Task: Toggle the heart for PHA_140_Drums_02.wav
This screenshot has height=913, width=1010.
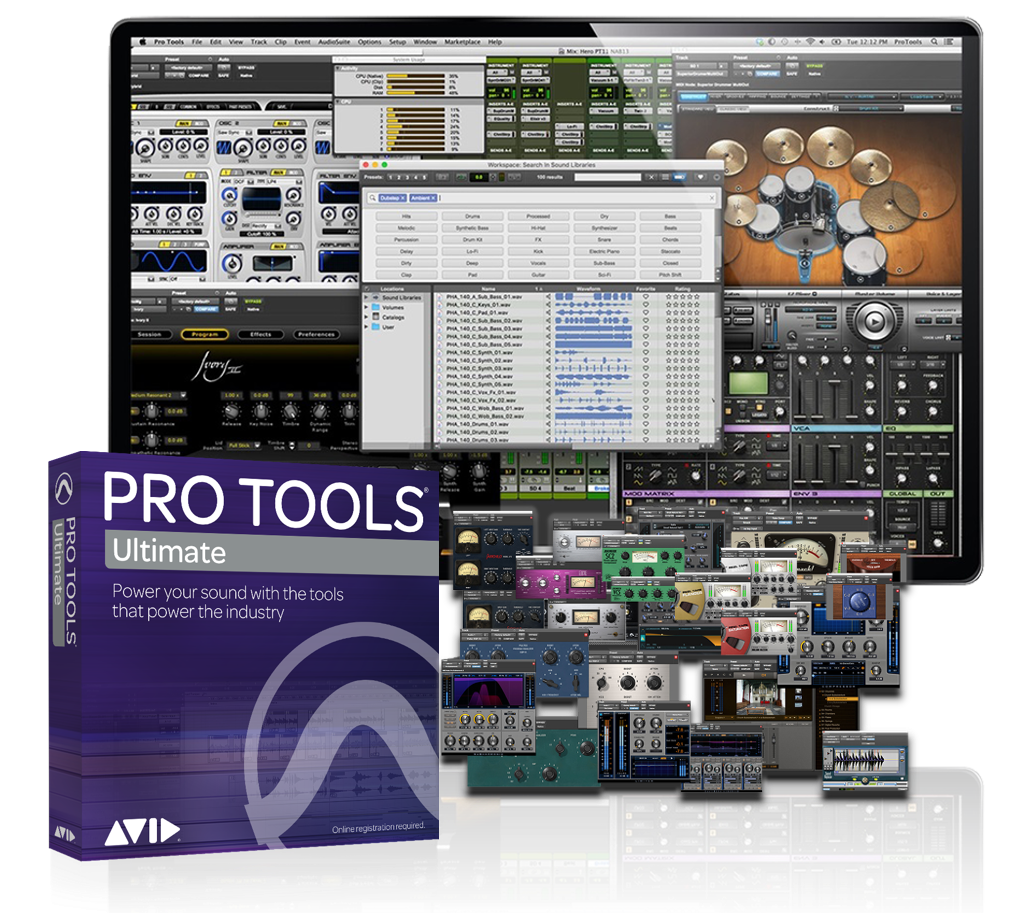Action: 646,432
